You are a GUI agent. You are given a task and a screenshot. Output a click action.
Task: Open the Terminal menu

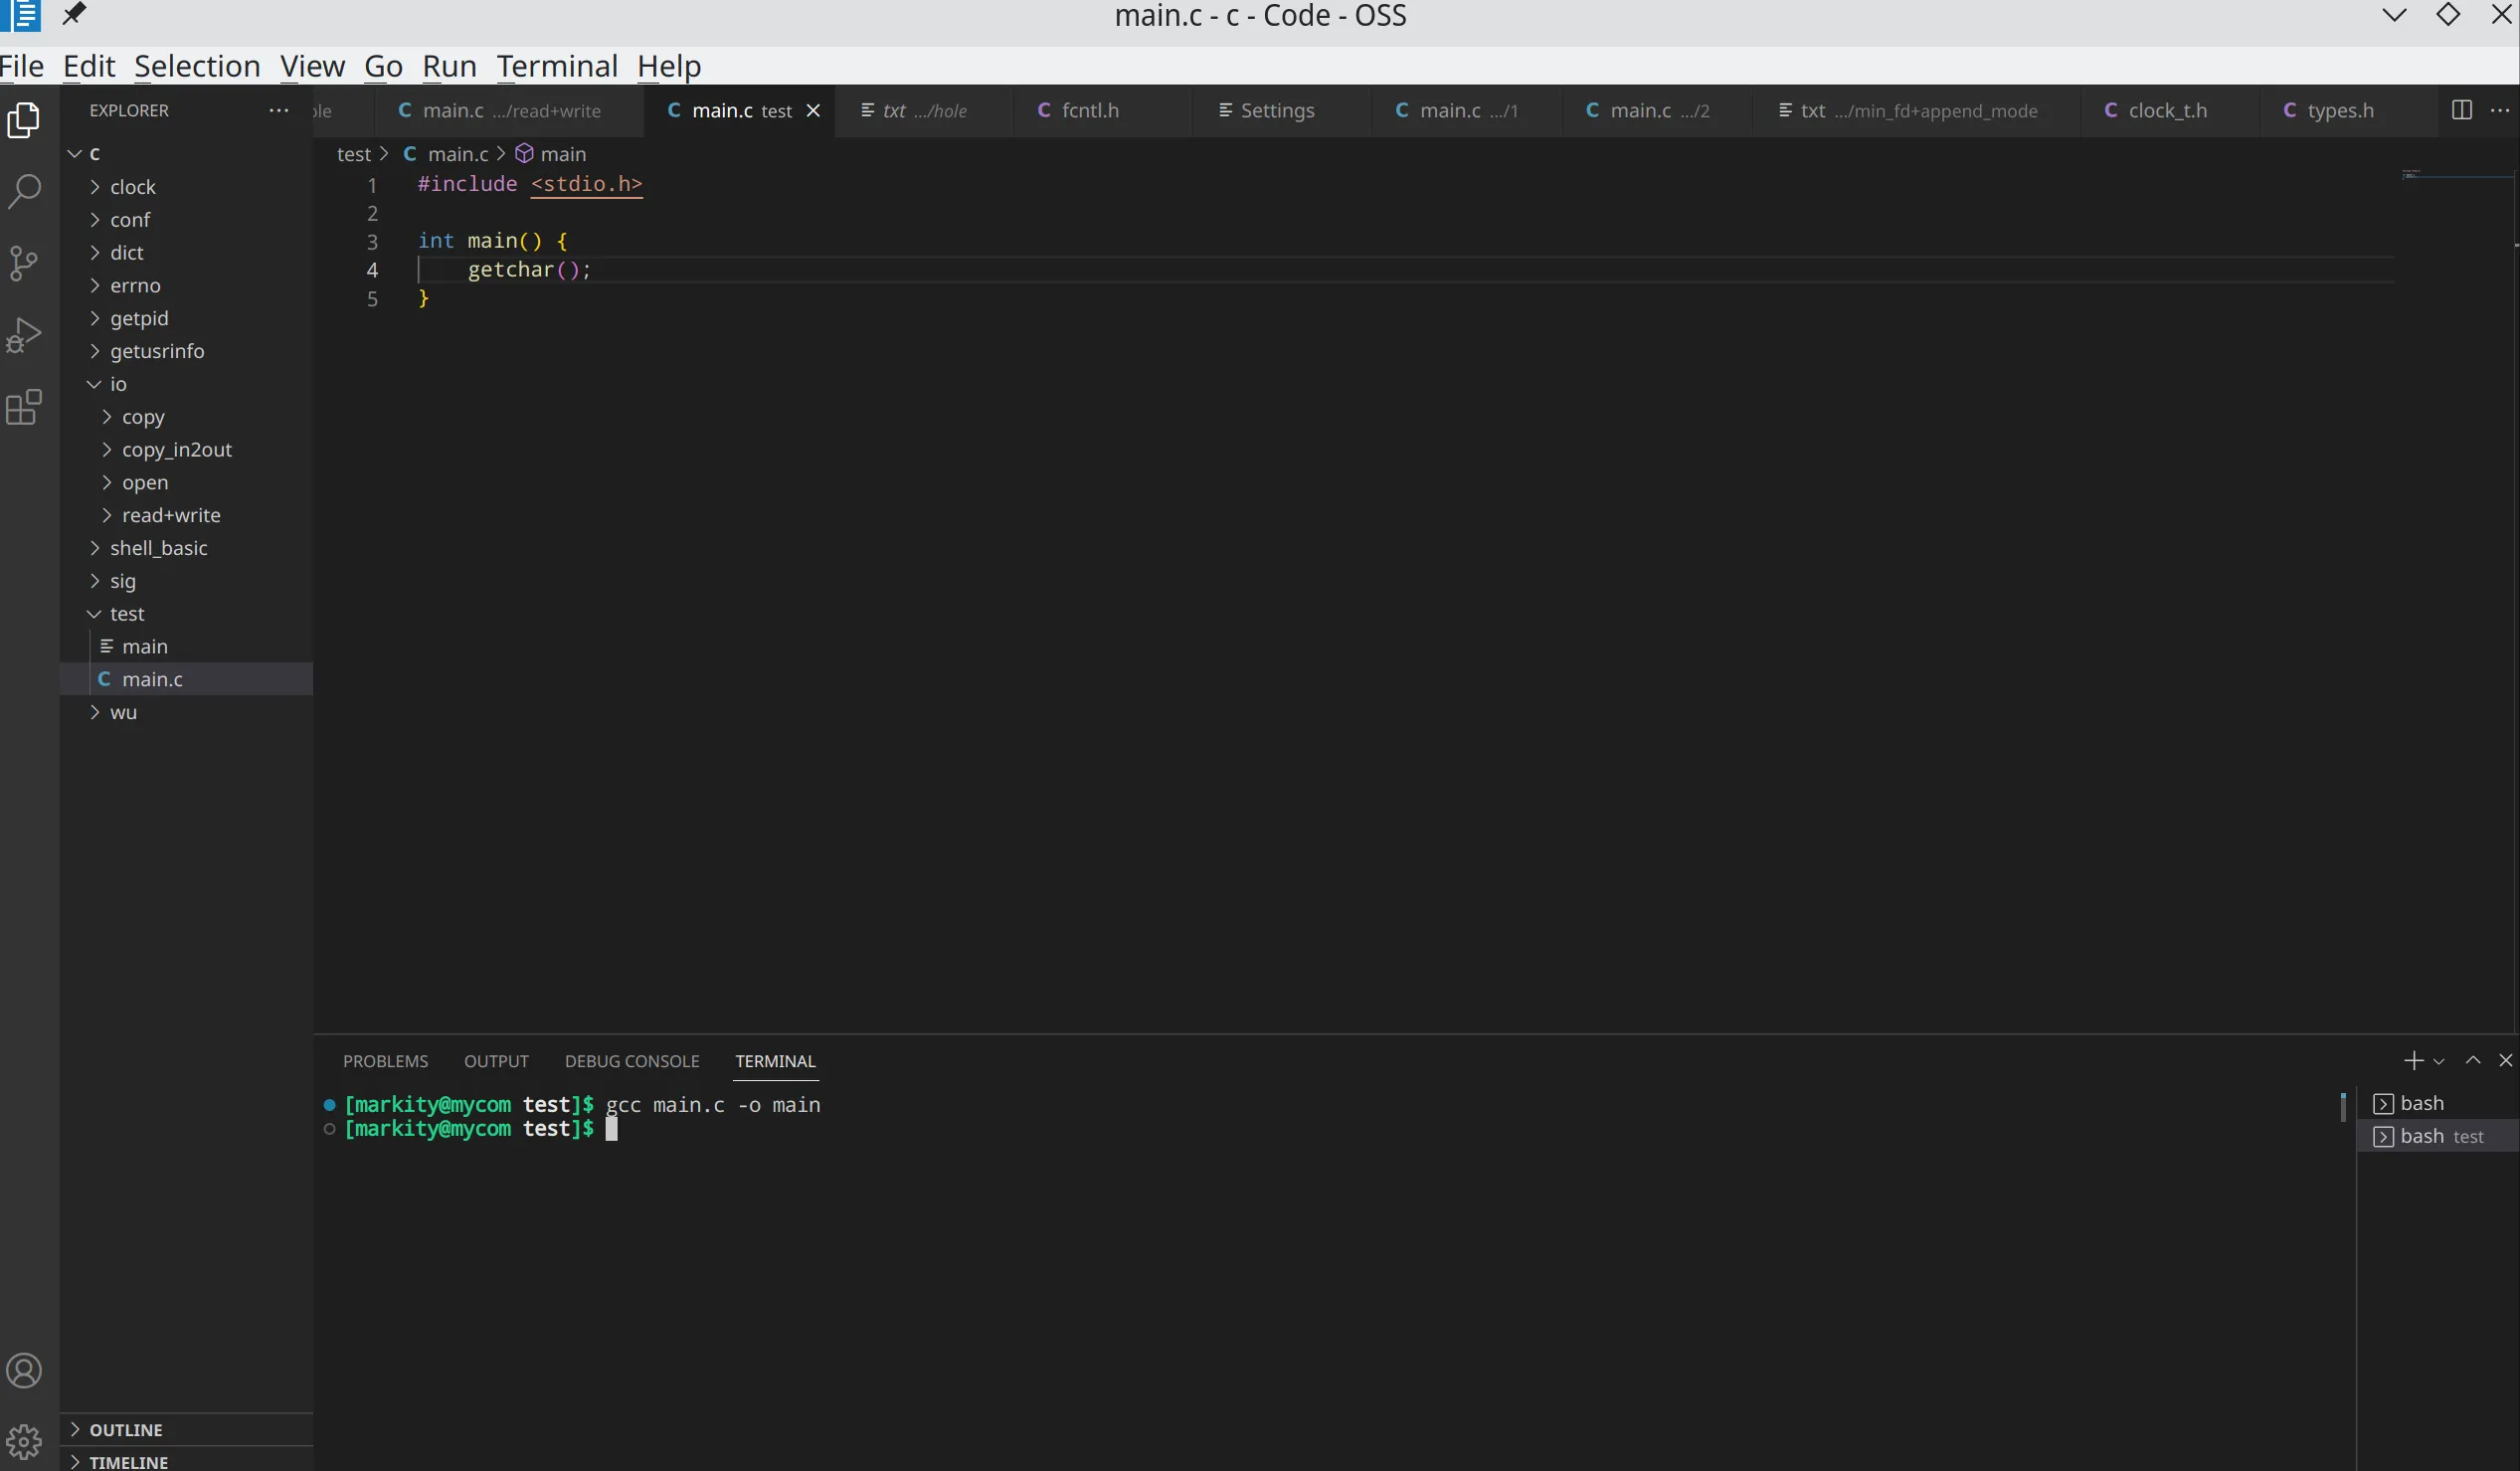[556, 66]
